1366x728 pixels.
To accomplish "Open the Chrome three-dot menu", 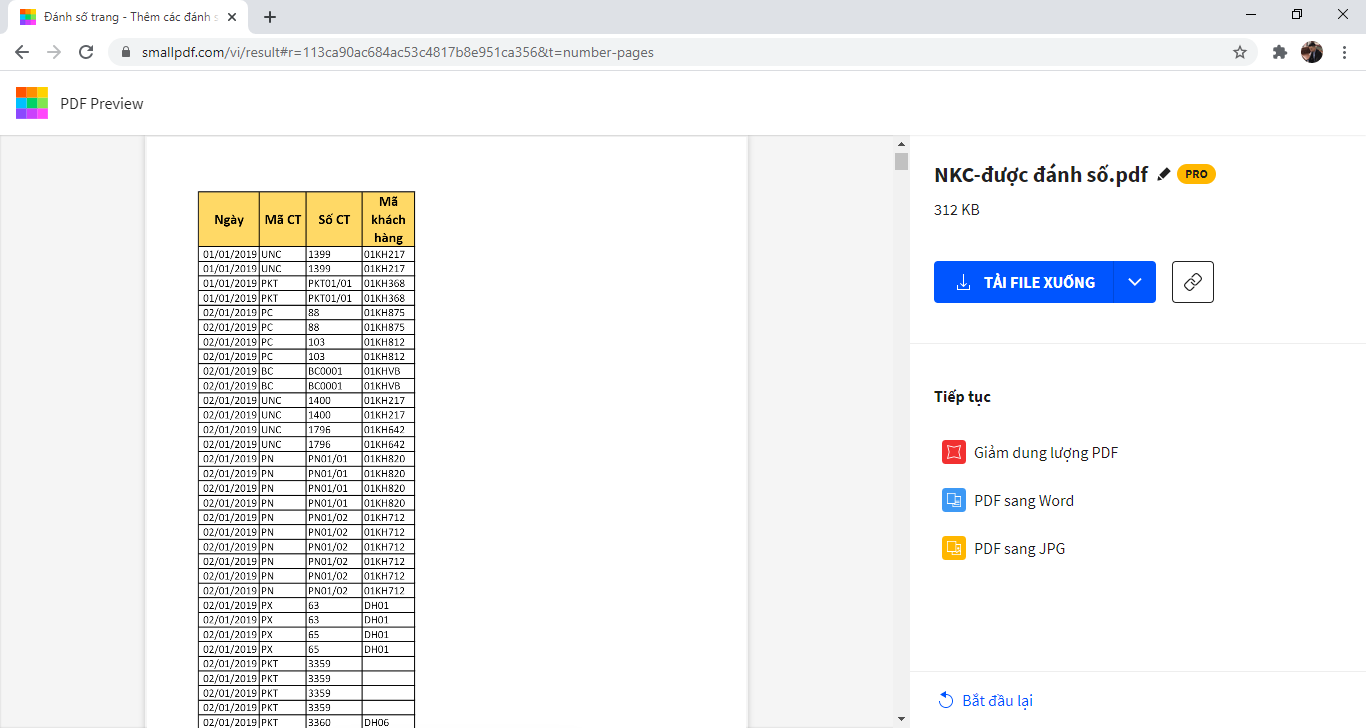I will coord(1344,52).
